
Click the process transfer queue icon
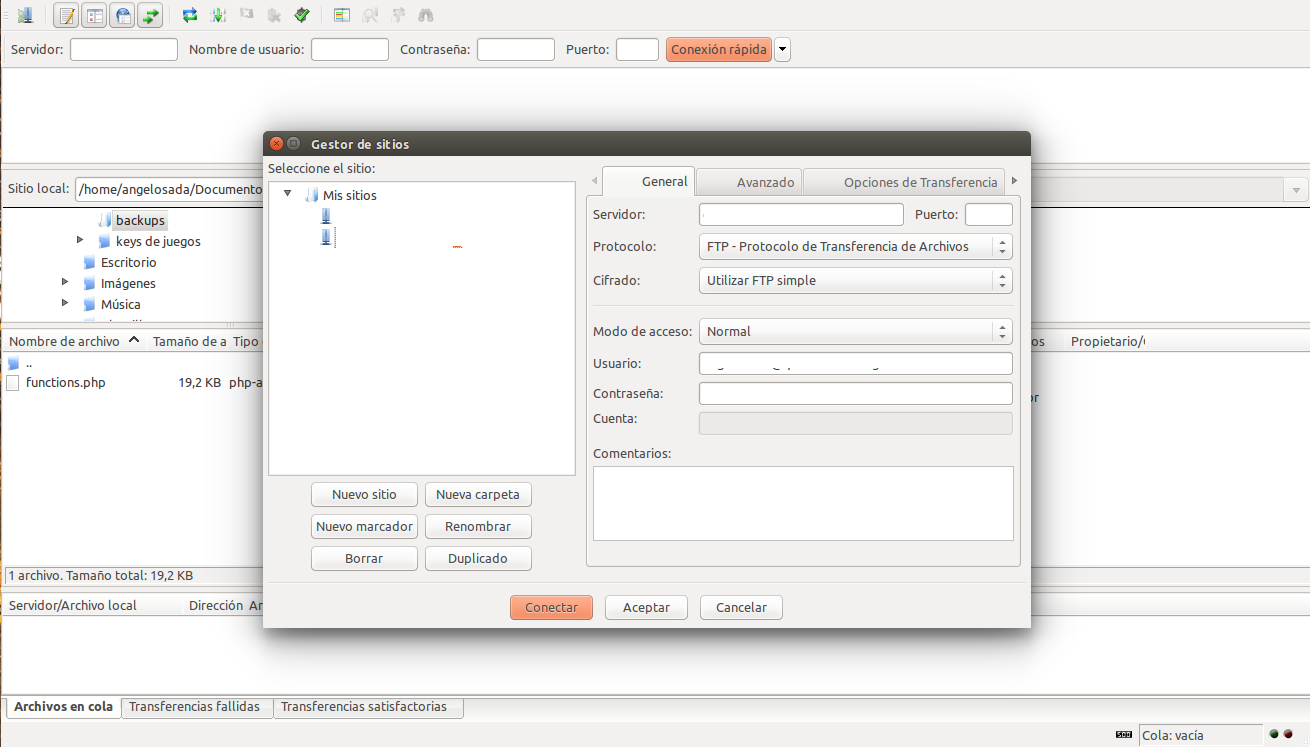(x=218, y=15)
